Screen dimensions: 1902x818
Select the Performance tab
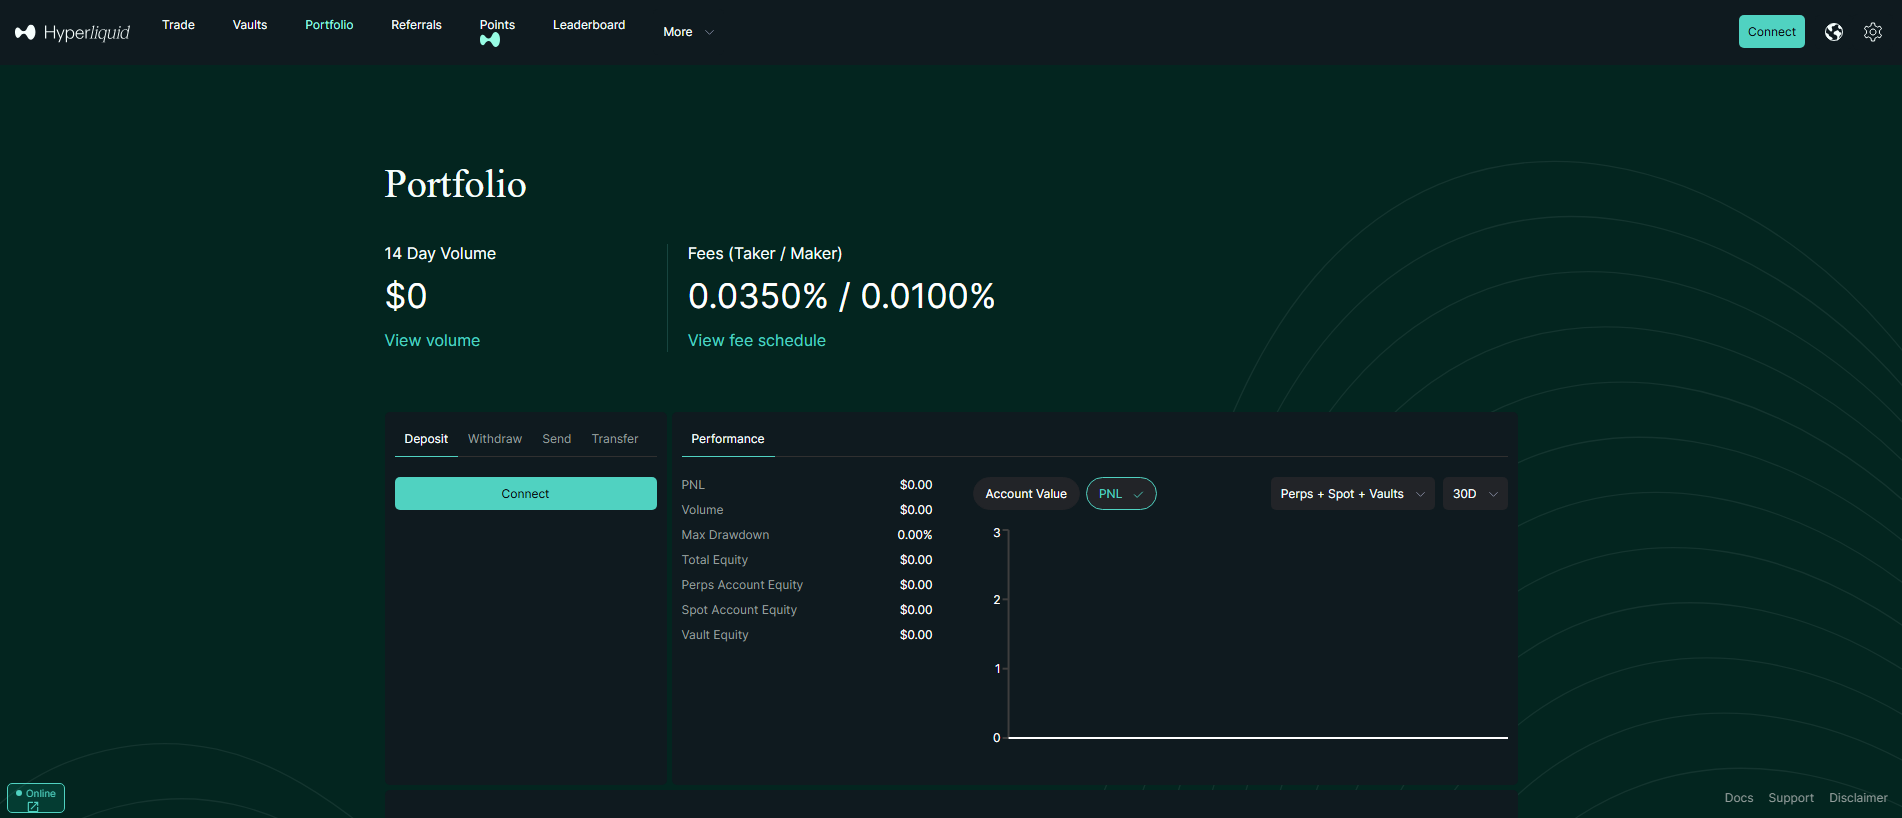[728, 439]
